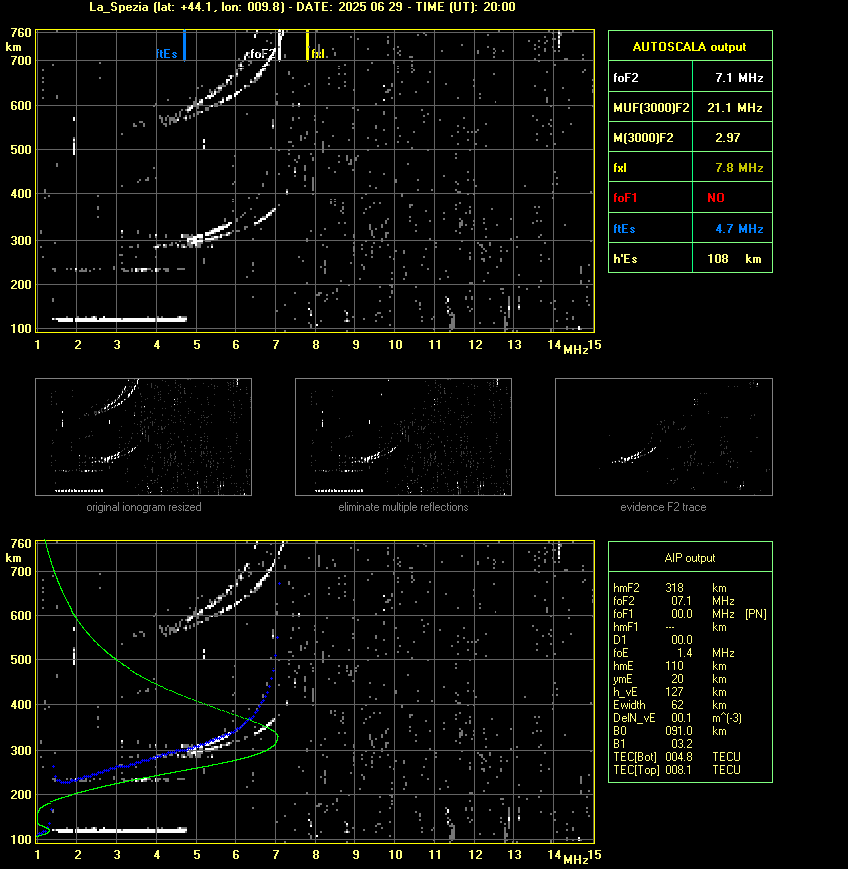The image size is (848, 869).
Task: Click the 4.7 MHz value
Action: [739, 228]
